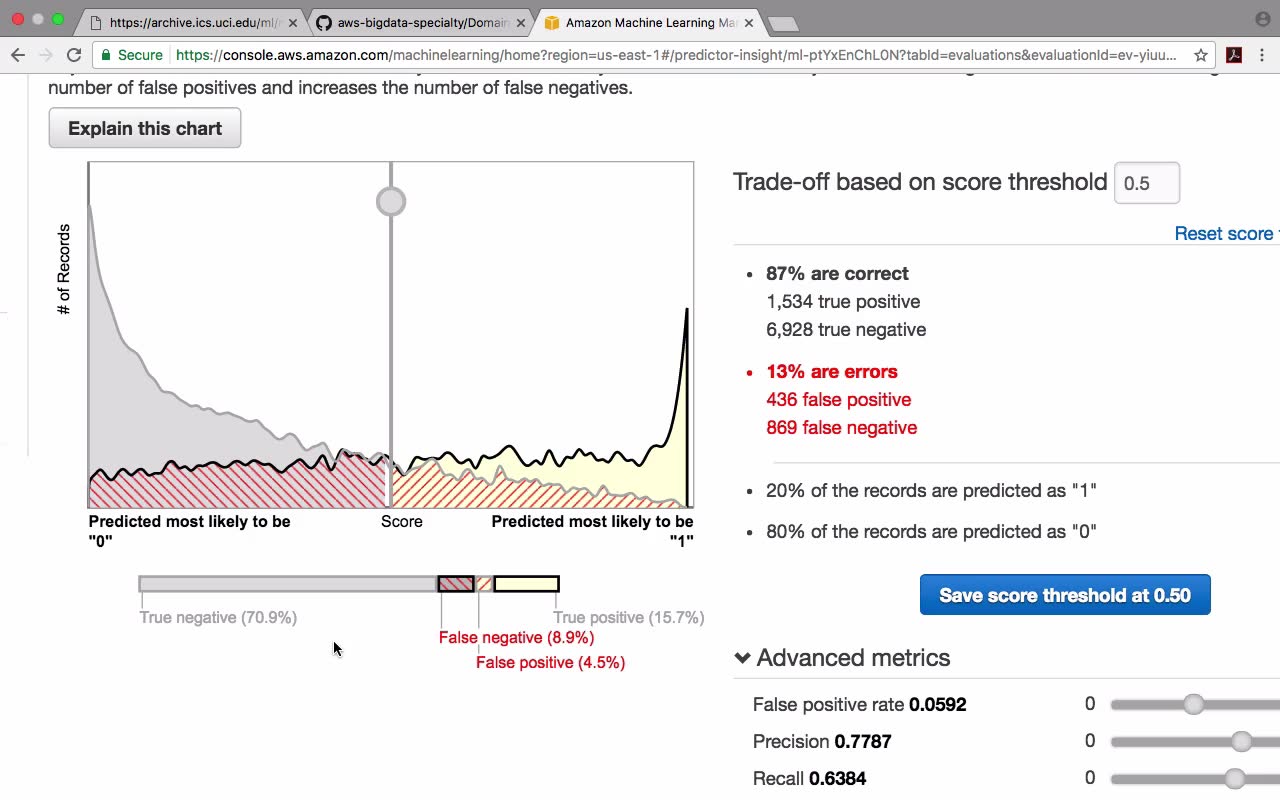Click the '6,928 true negative' value

coord(846,330)
